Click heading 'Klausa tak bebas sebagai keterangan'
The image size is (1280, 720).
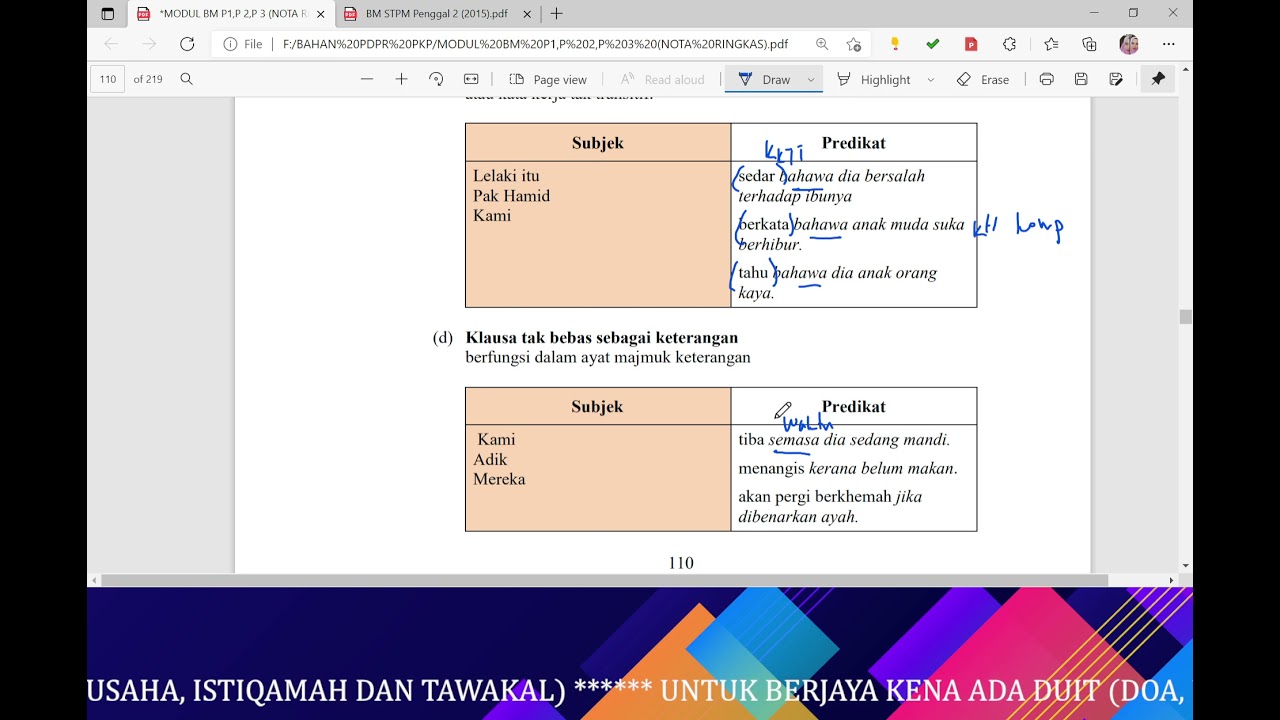point(602,338)
